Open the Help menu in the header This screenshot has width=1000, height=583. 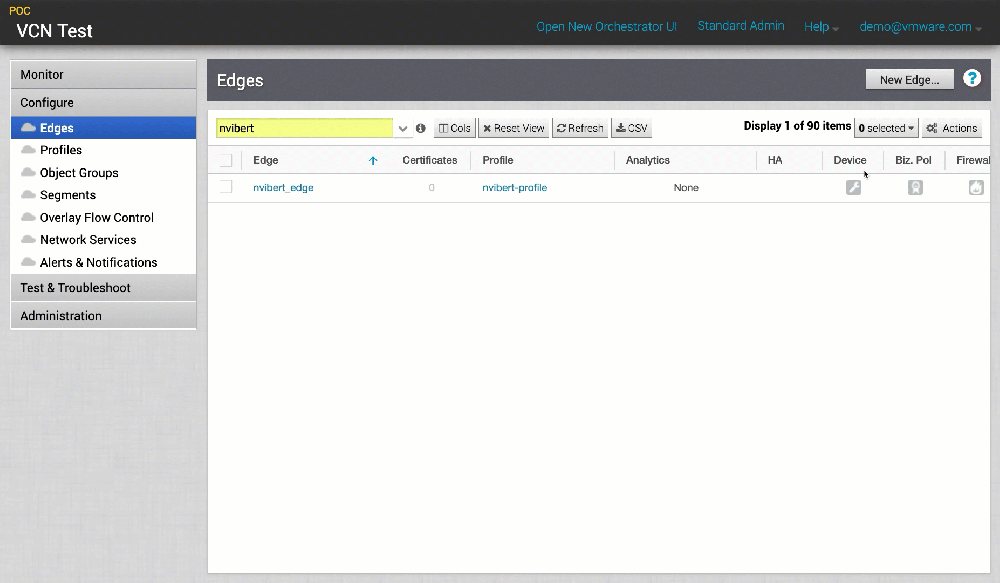[x=820, y=26]
